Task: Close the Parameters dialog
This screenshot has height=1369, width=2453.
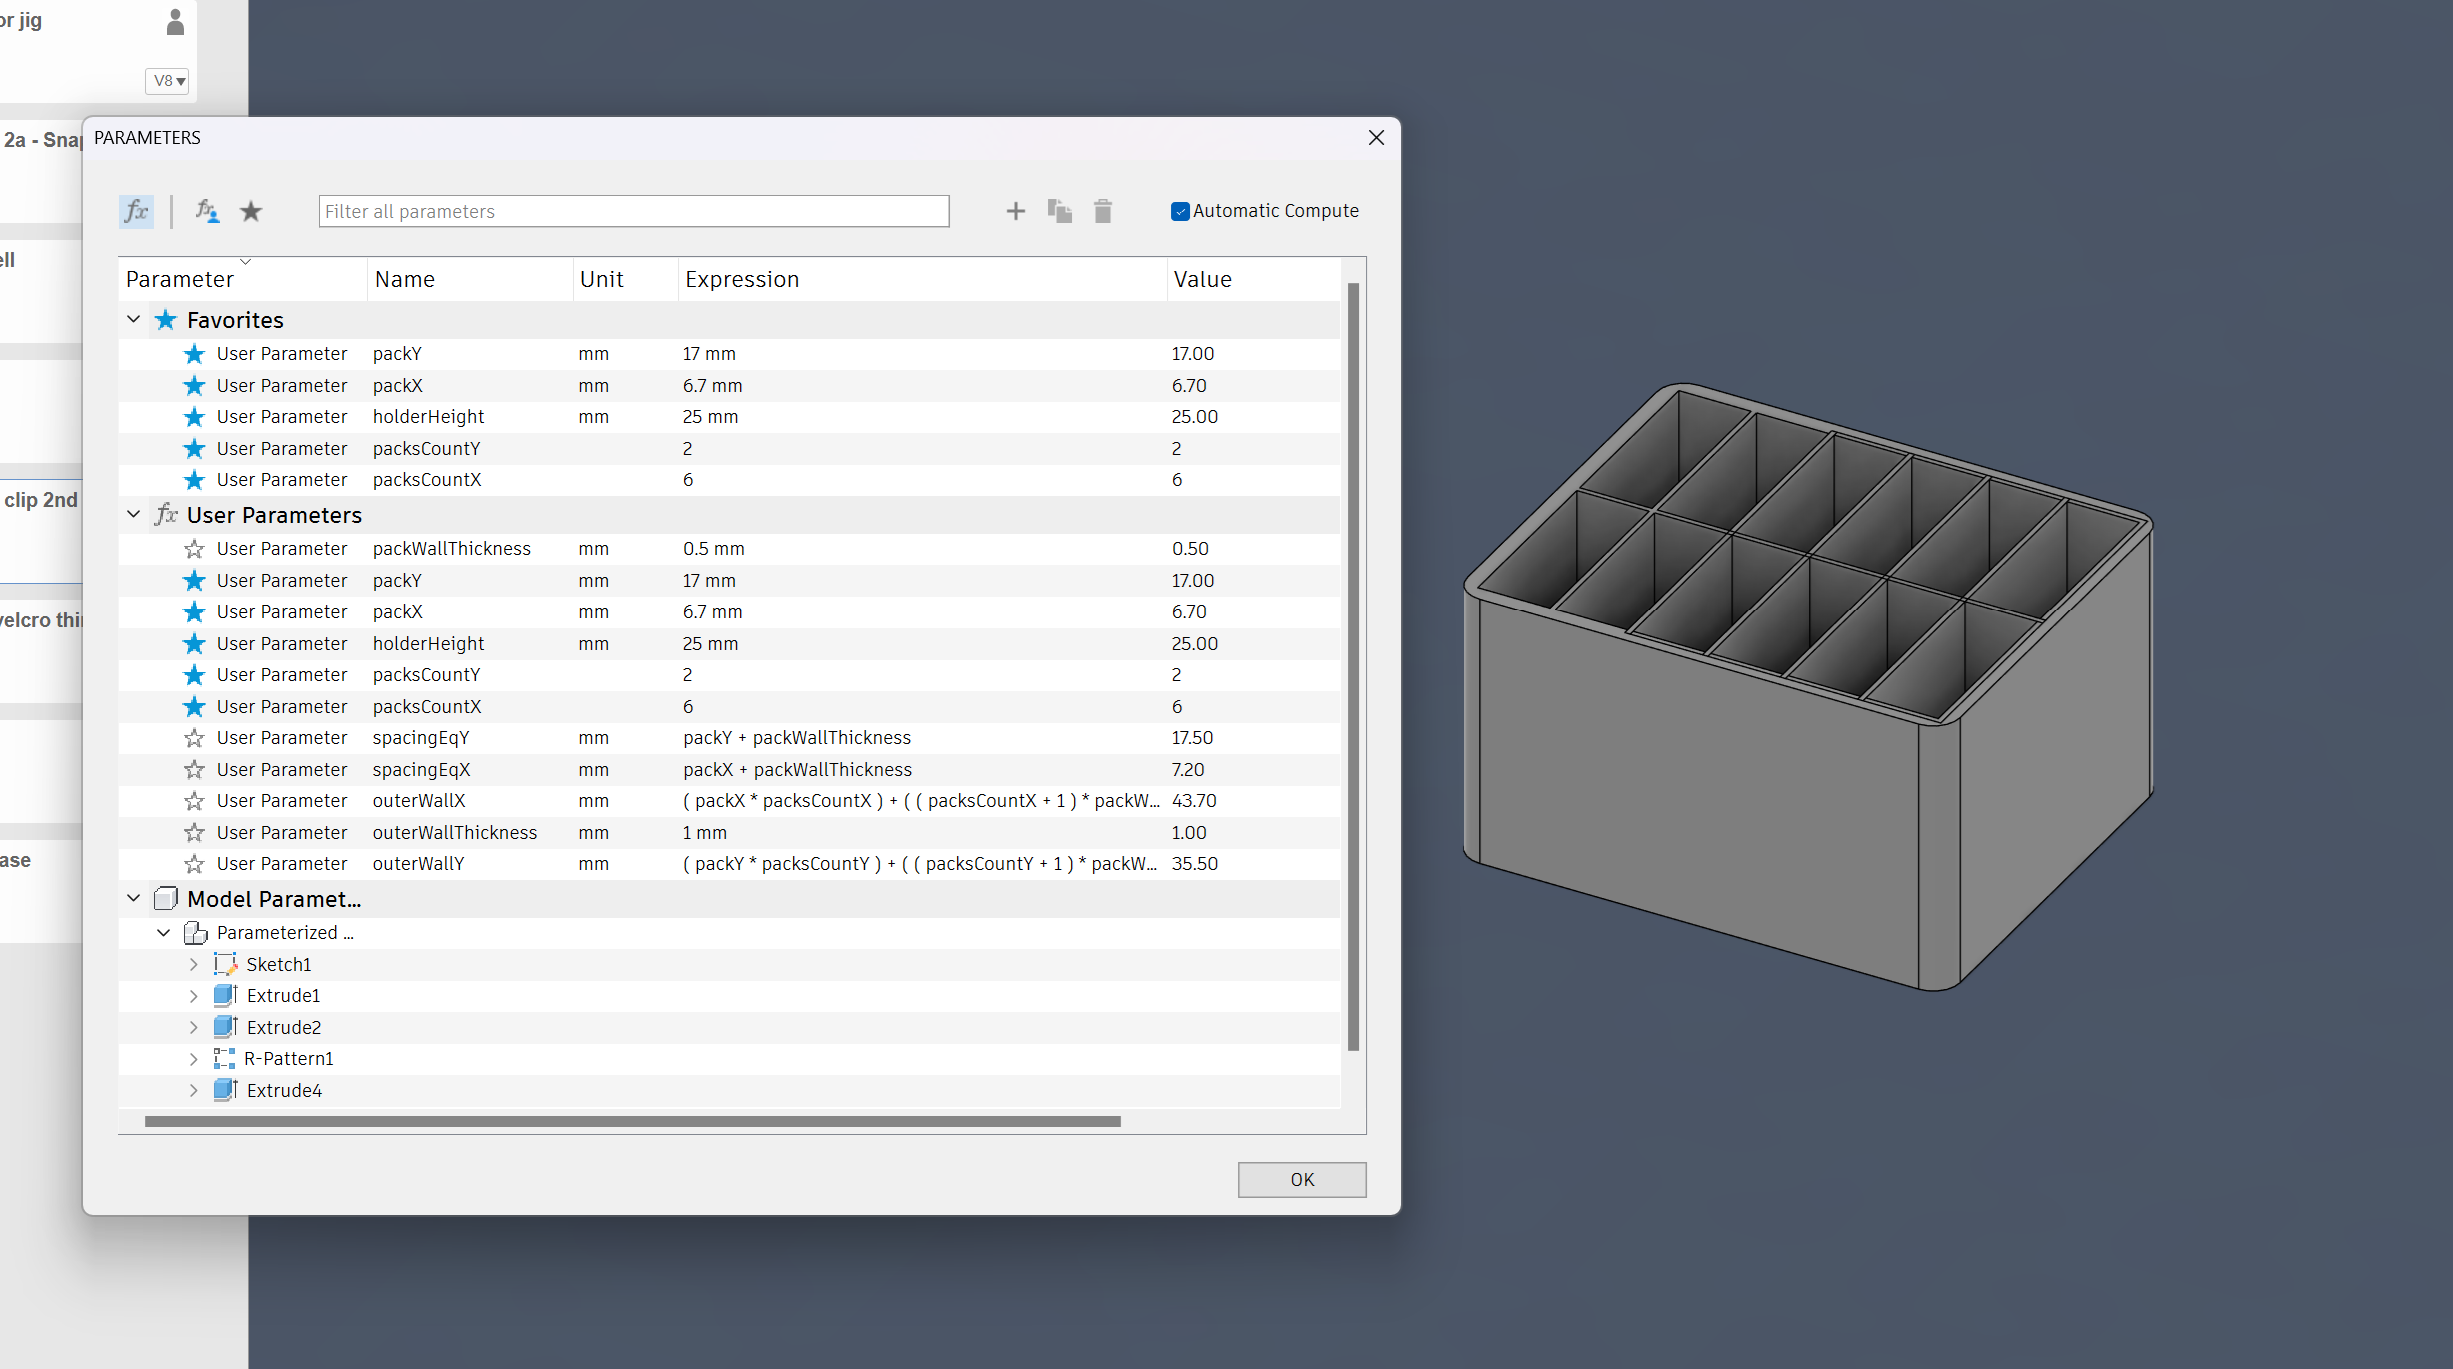Action: point(1376,138)
